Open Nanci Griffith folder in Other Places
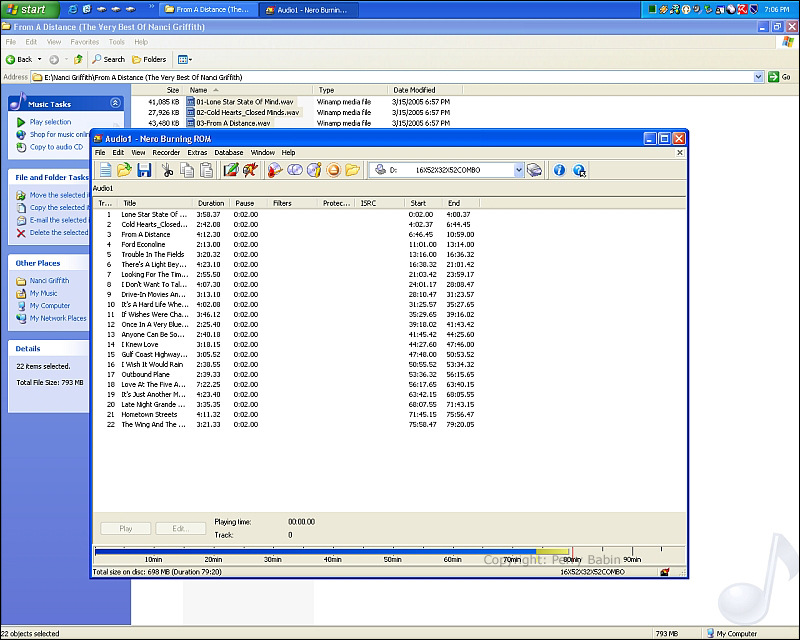The image size is (800, 640). [49, 281]
